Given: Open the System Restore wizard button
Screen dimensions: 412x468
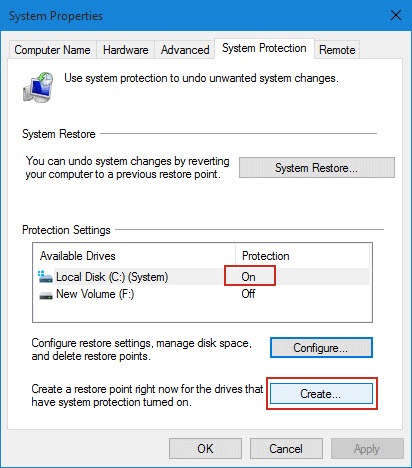Looking at the screenshot, I should (x=317, y=168).
